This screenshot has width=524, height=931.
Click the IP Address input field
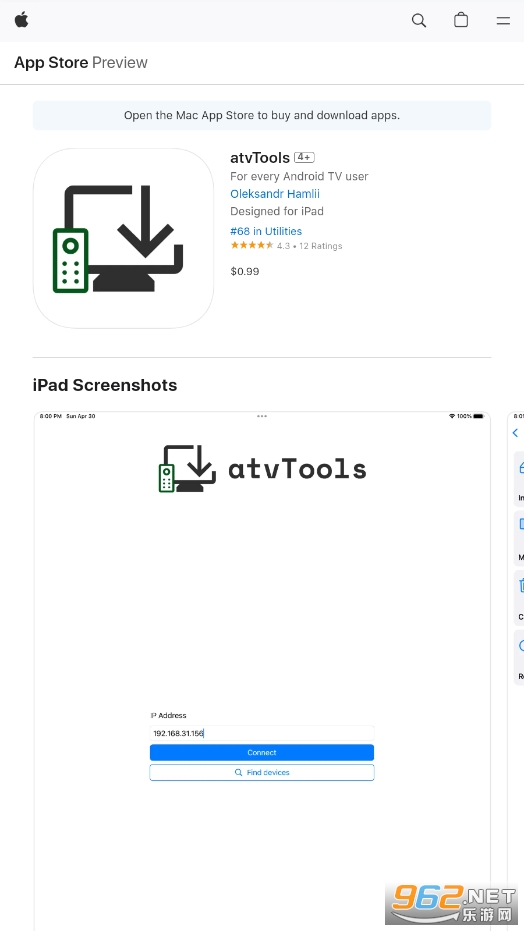coord(262,733)
